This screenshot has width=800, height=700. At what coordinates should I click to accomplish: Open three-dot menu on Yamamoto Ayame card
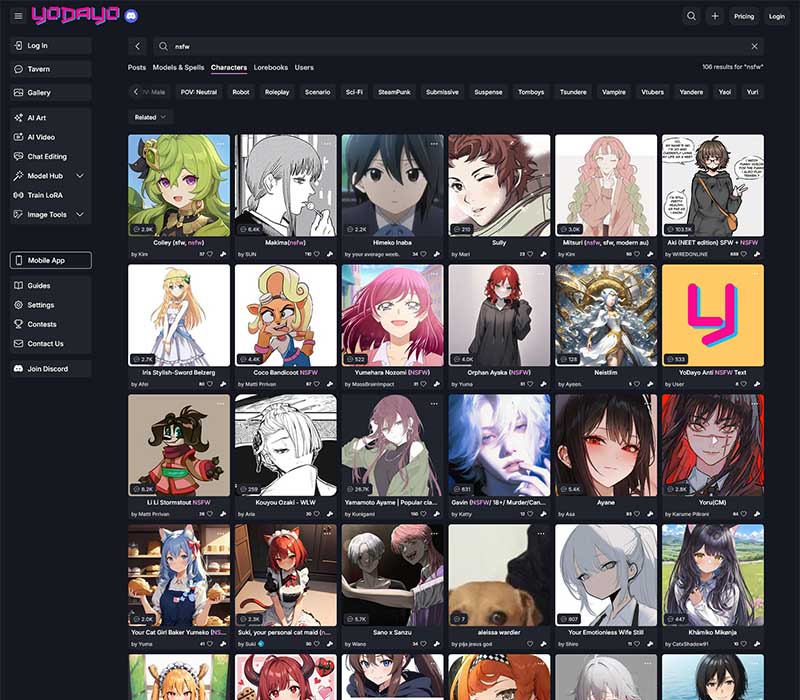[434, 404]
